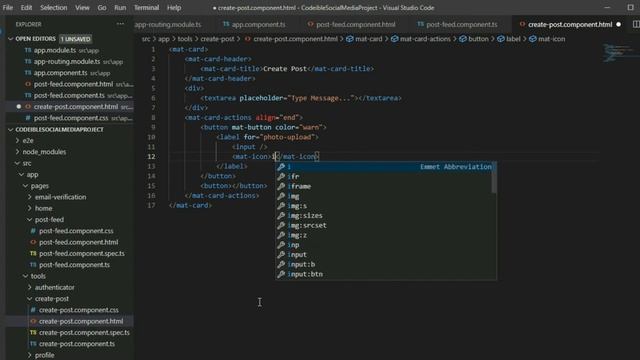Click the '1 UNSAVED' badge
Screen dimensions: 640x360
tap(76, 39)
